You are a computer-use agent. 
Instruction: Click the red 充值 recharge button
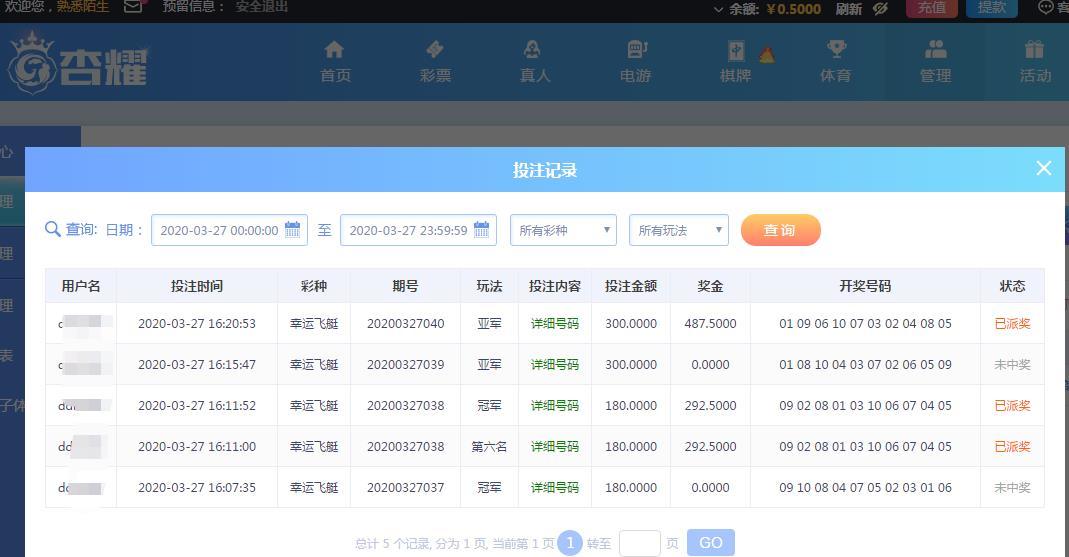(x=931, y=7)
